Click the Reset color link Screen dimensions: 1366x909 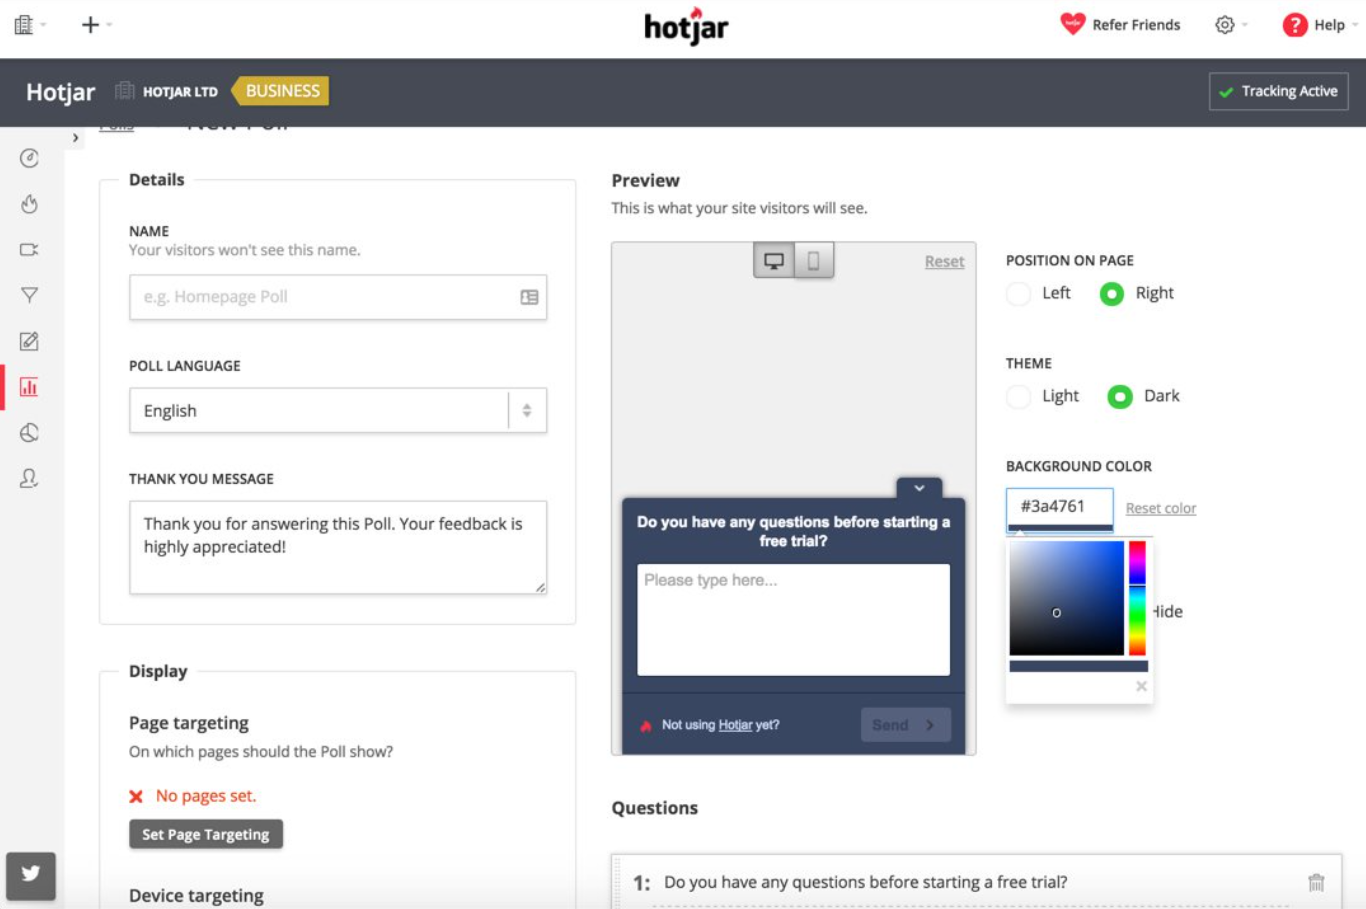click(1161, 508)
